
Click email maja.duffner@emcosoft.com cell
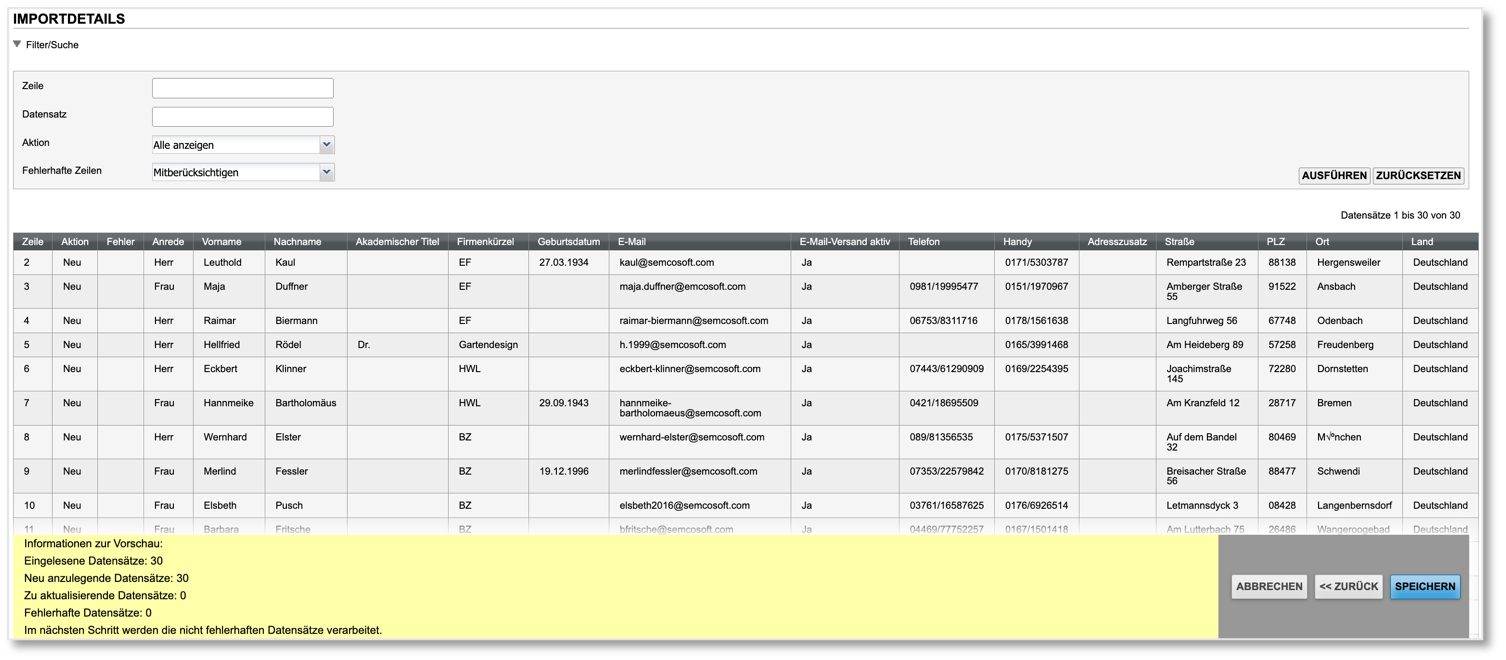[682, 287]
